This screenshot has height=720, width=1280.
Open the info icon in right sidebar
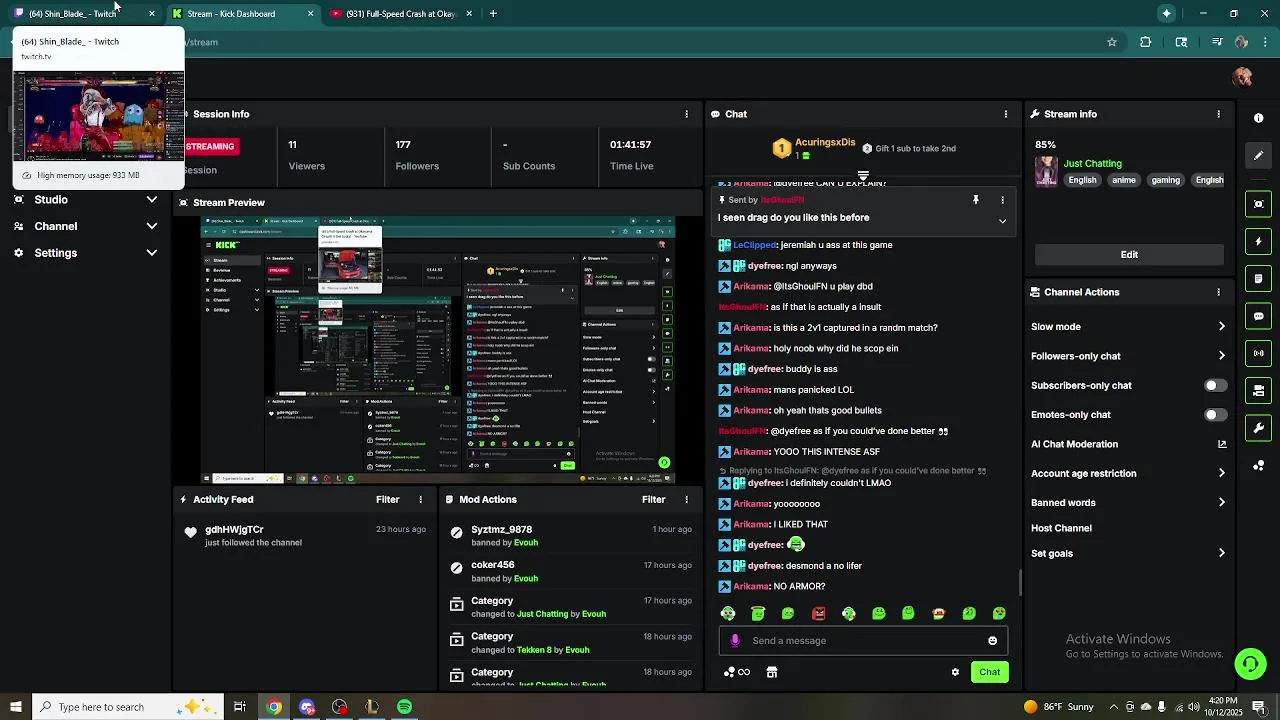coord(1258,118)
